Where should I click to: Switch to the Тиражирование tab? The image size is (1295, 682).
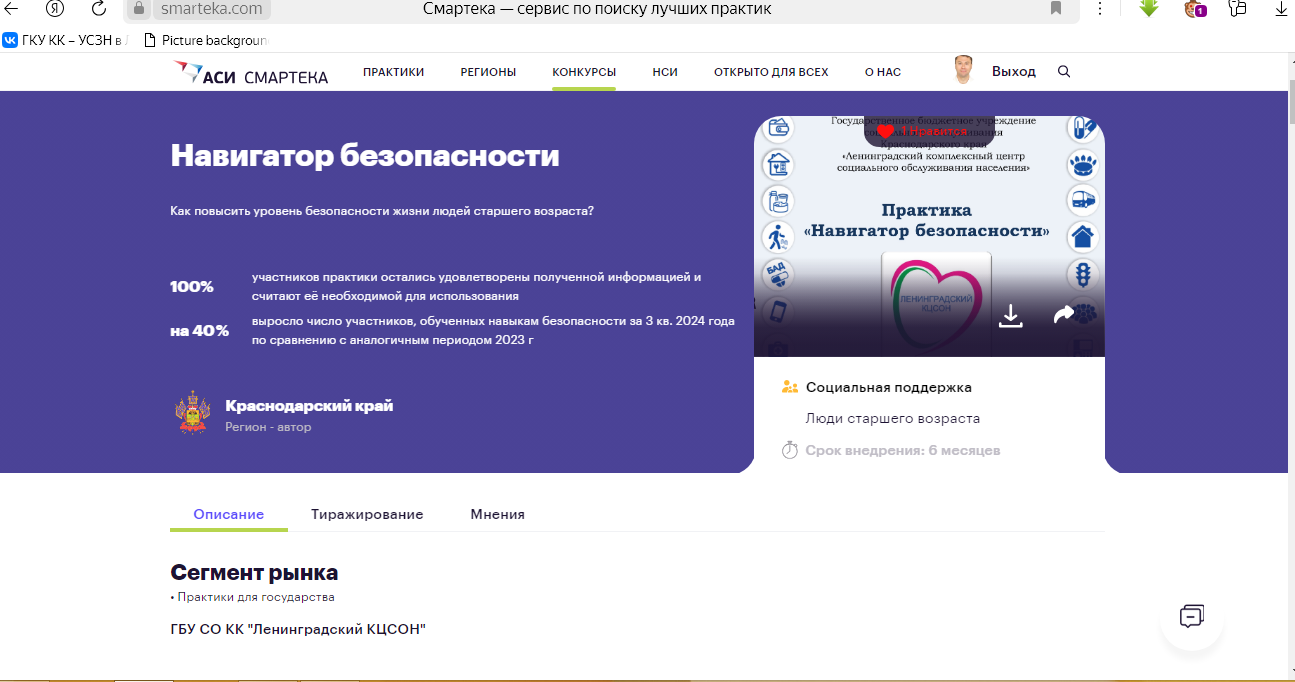pyautogui.click(x=367, y=514)
